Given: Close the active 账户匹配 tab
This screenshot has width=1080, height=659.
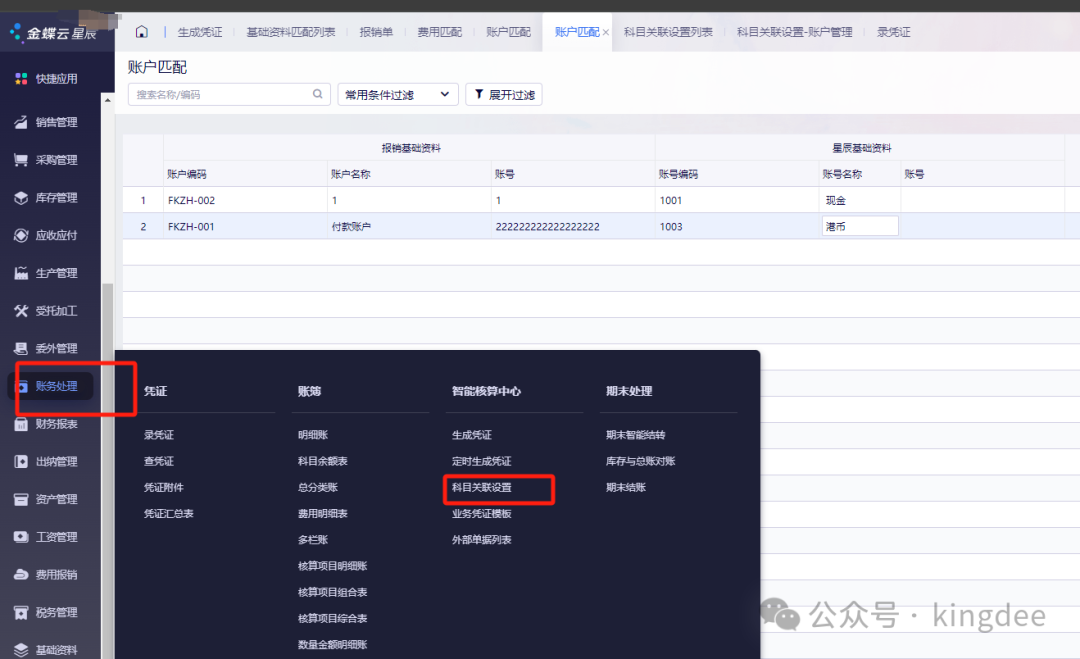Looking at the screenshot, I should [x=606, y=33].
